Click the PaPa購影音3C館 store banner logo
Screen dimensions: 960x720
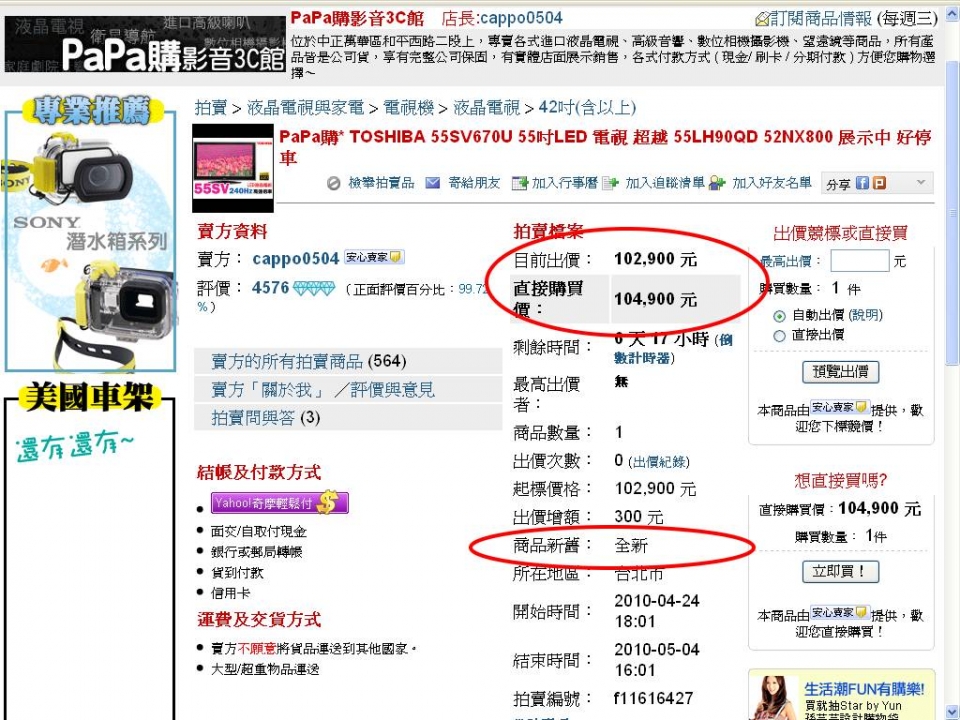tap(145, 43)
